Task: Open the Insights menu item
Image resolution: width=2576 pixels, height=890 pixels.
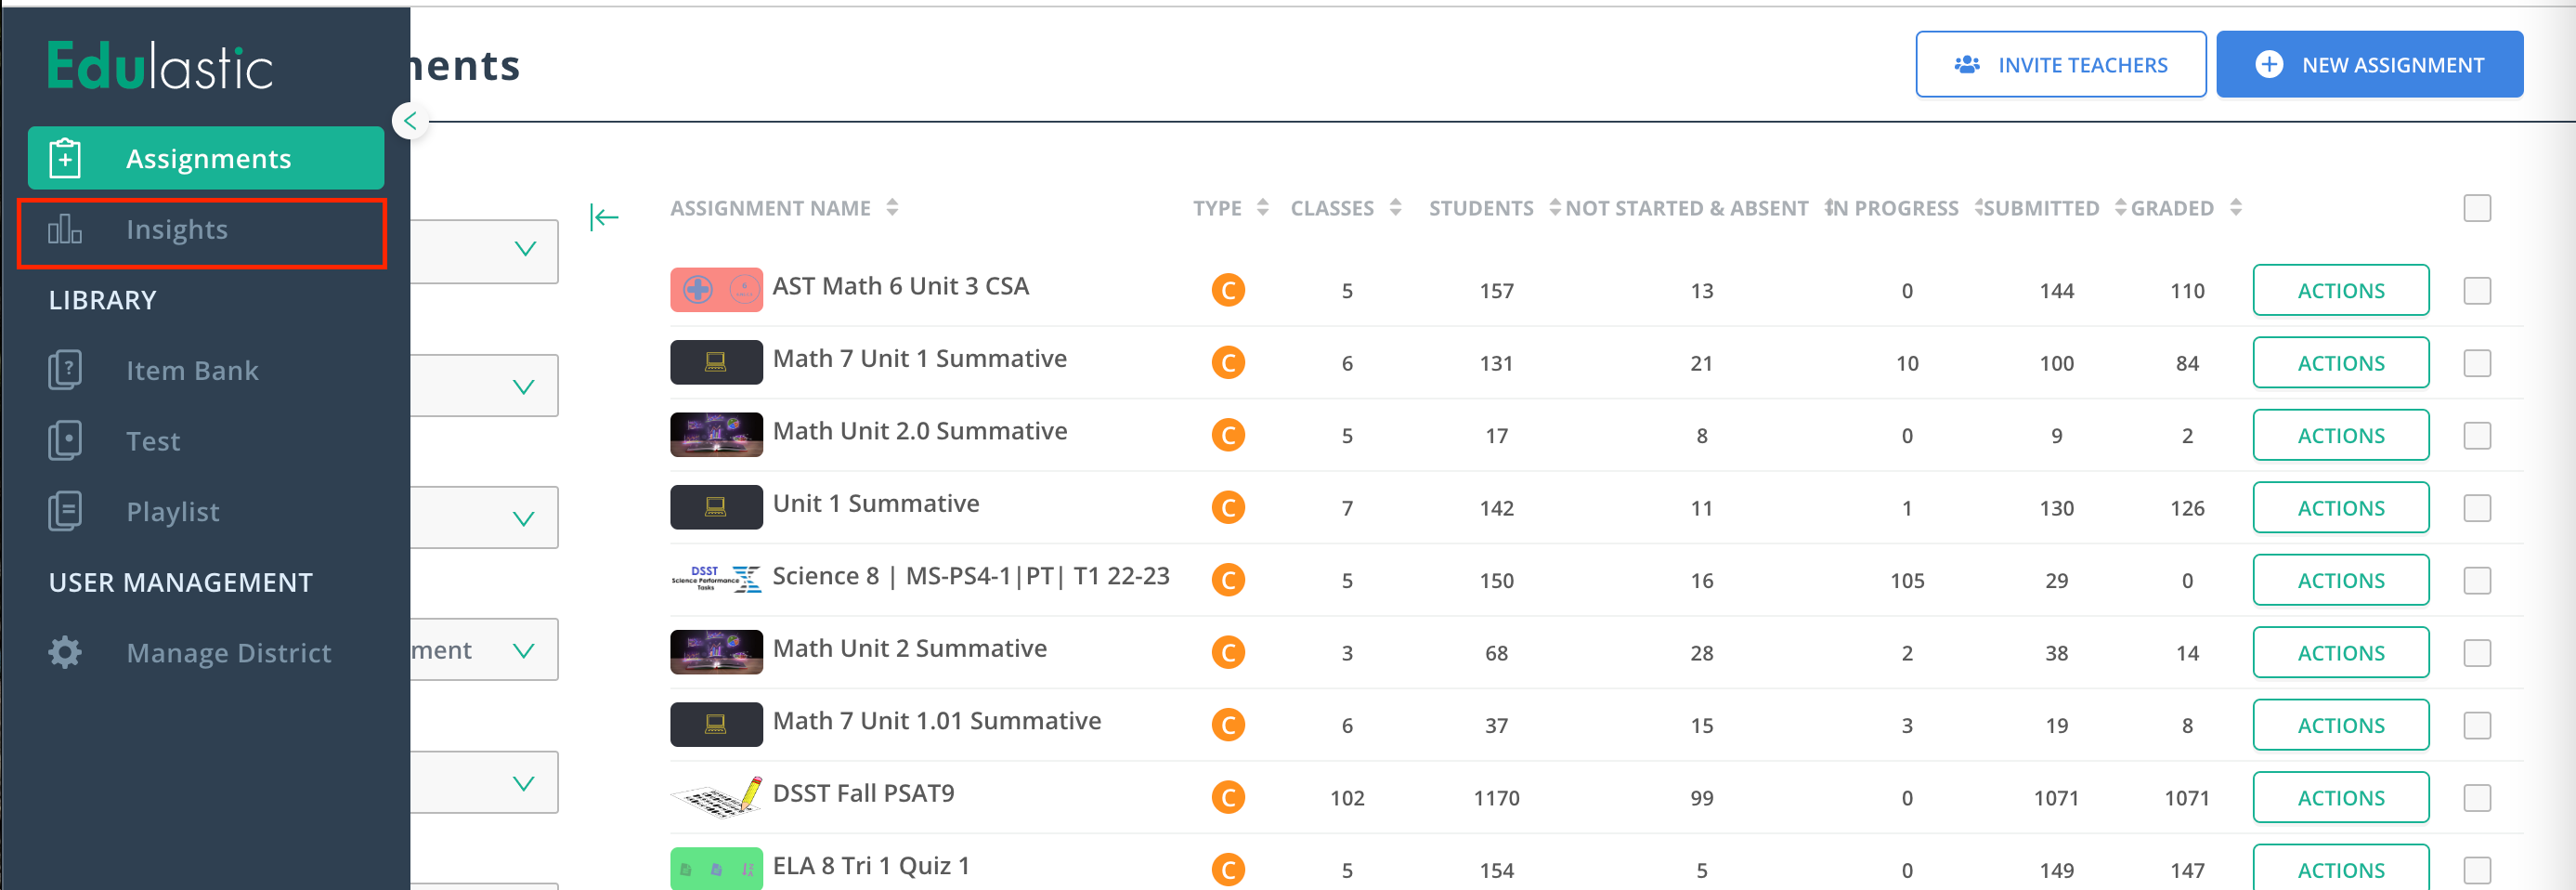Action: point(202,231)
